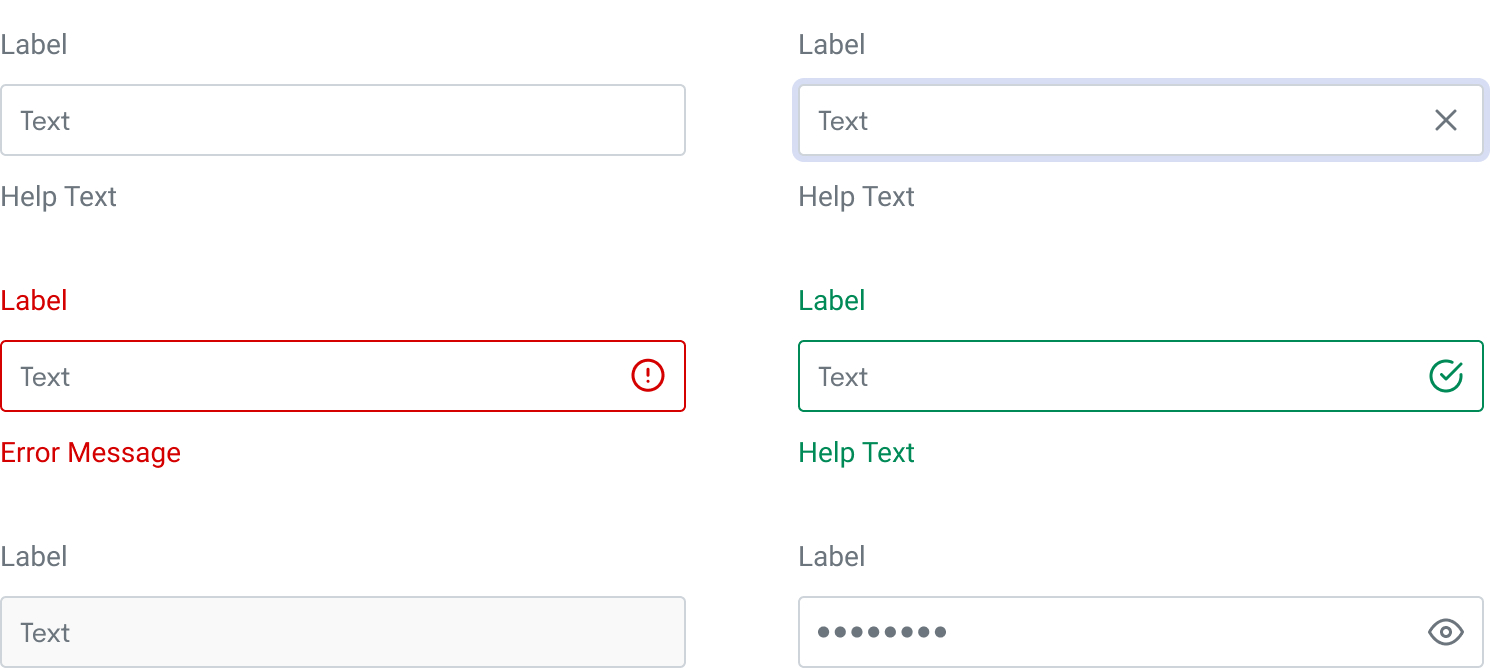Click inside the green-bordered success input

coord(1141,376)
